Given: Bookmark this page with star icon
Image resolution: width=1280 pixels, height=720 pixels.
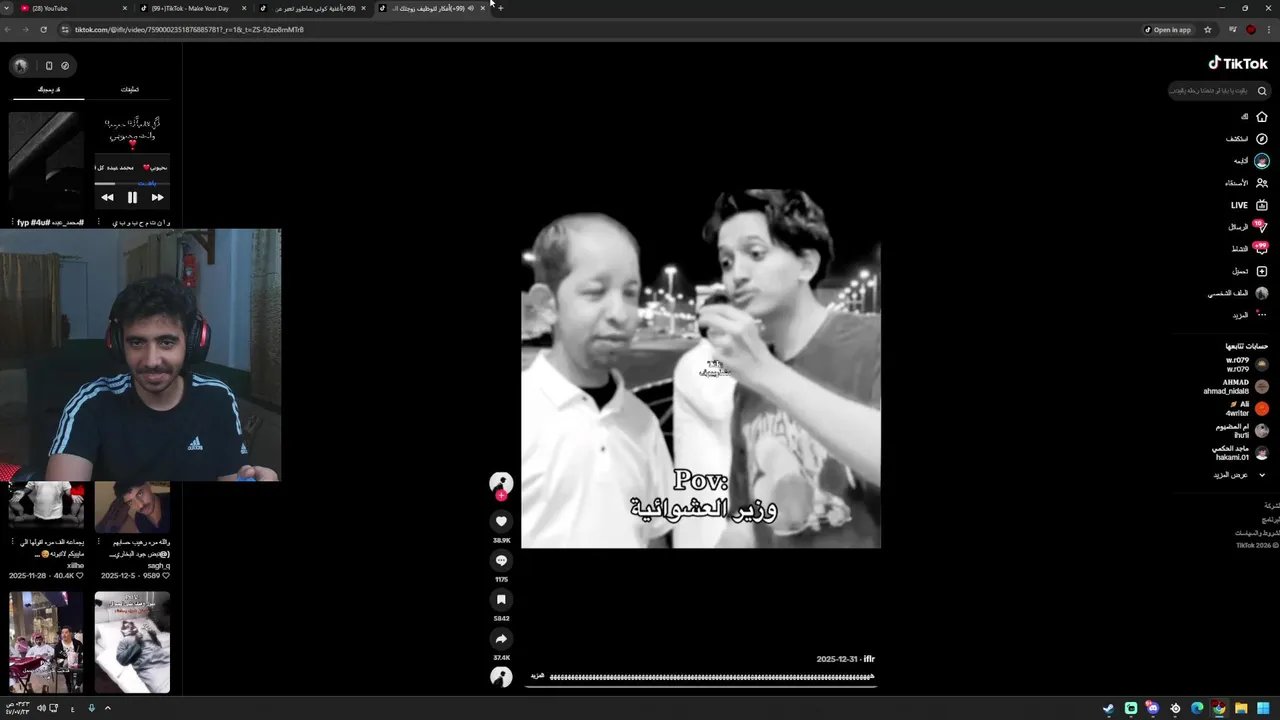Looking at the screenshot, I should pos(1207,30).
